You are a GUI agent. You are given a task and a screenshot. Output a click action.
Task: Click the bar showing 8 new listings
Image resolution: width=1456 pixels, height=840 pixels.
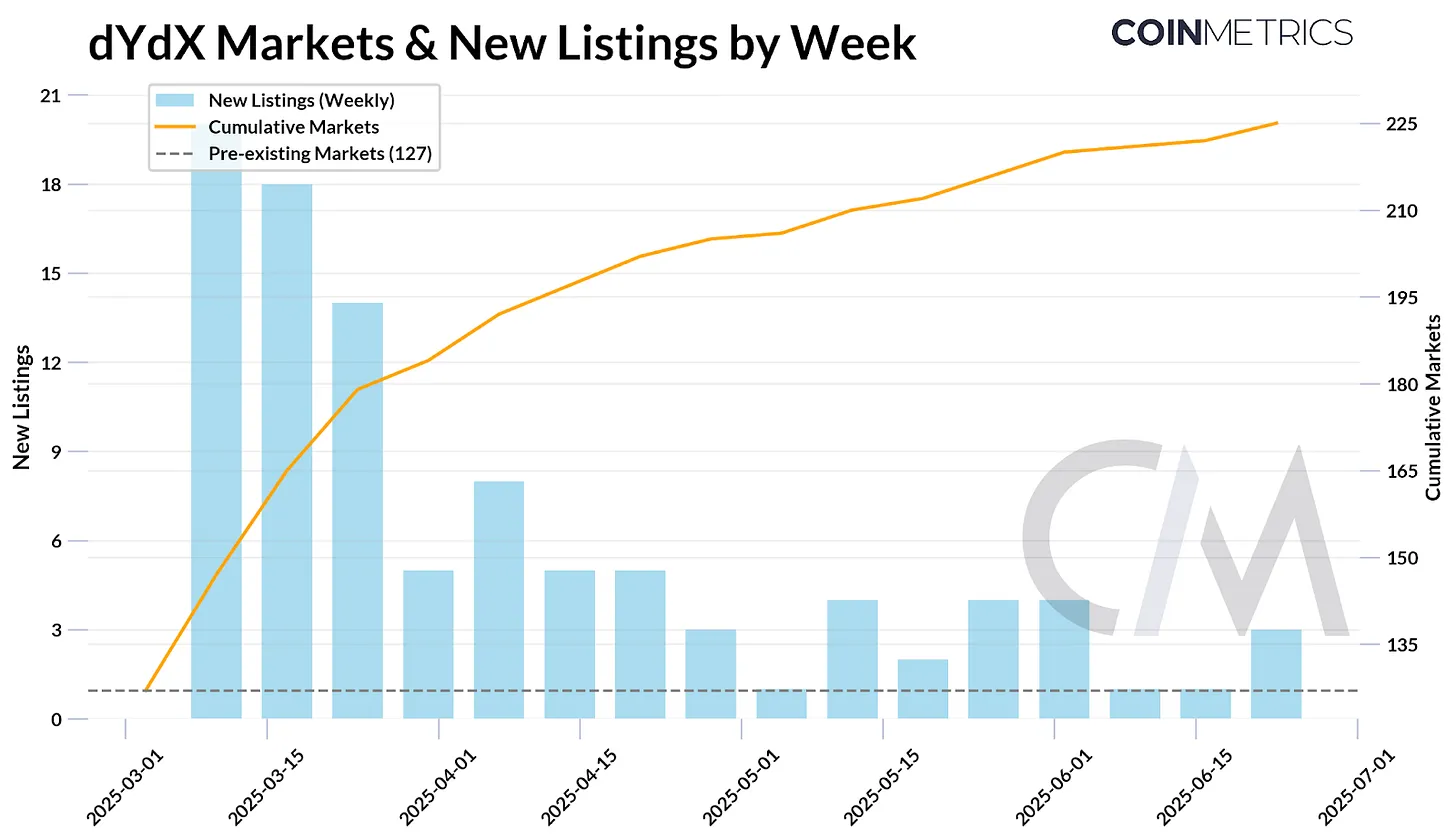499,600
